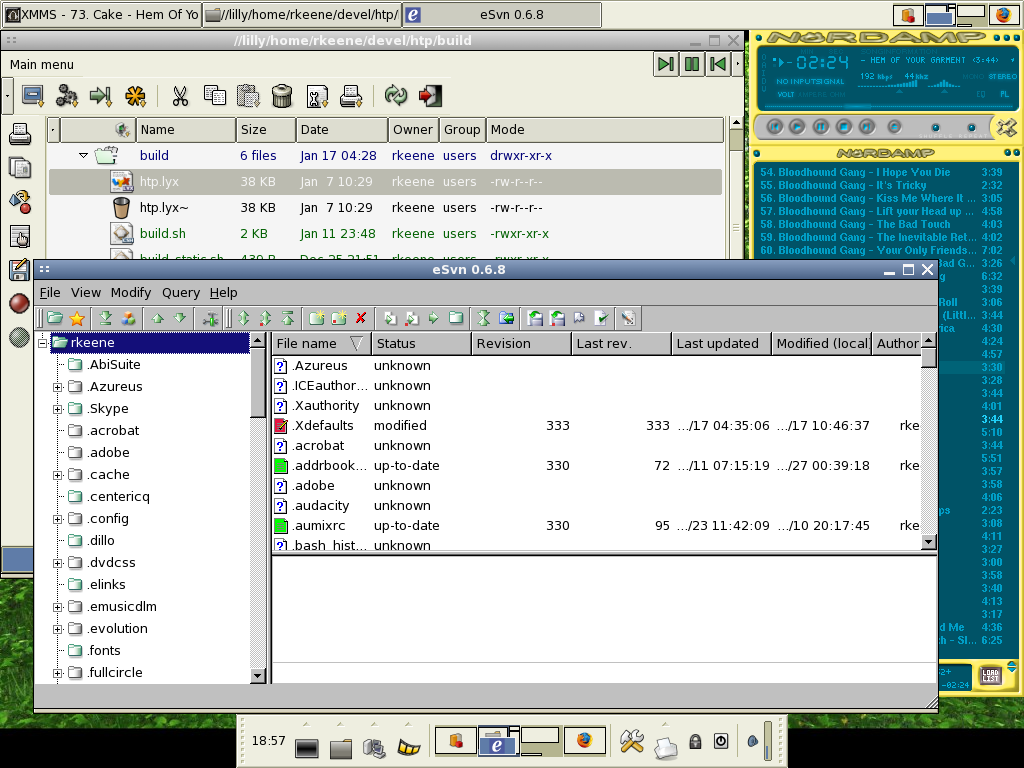Click the scissors cut icon in file manager
1024x768 pixels.
(180, 96)
